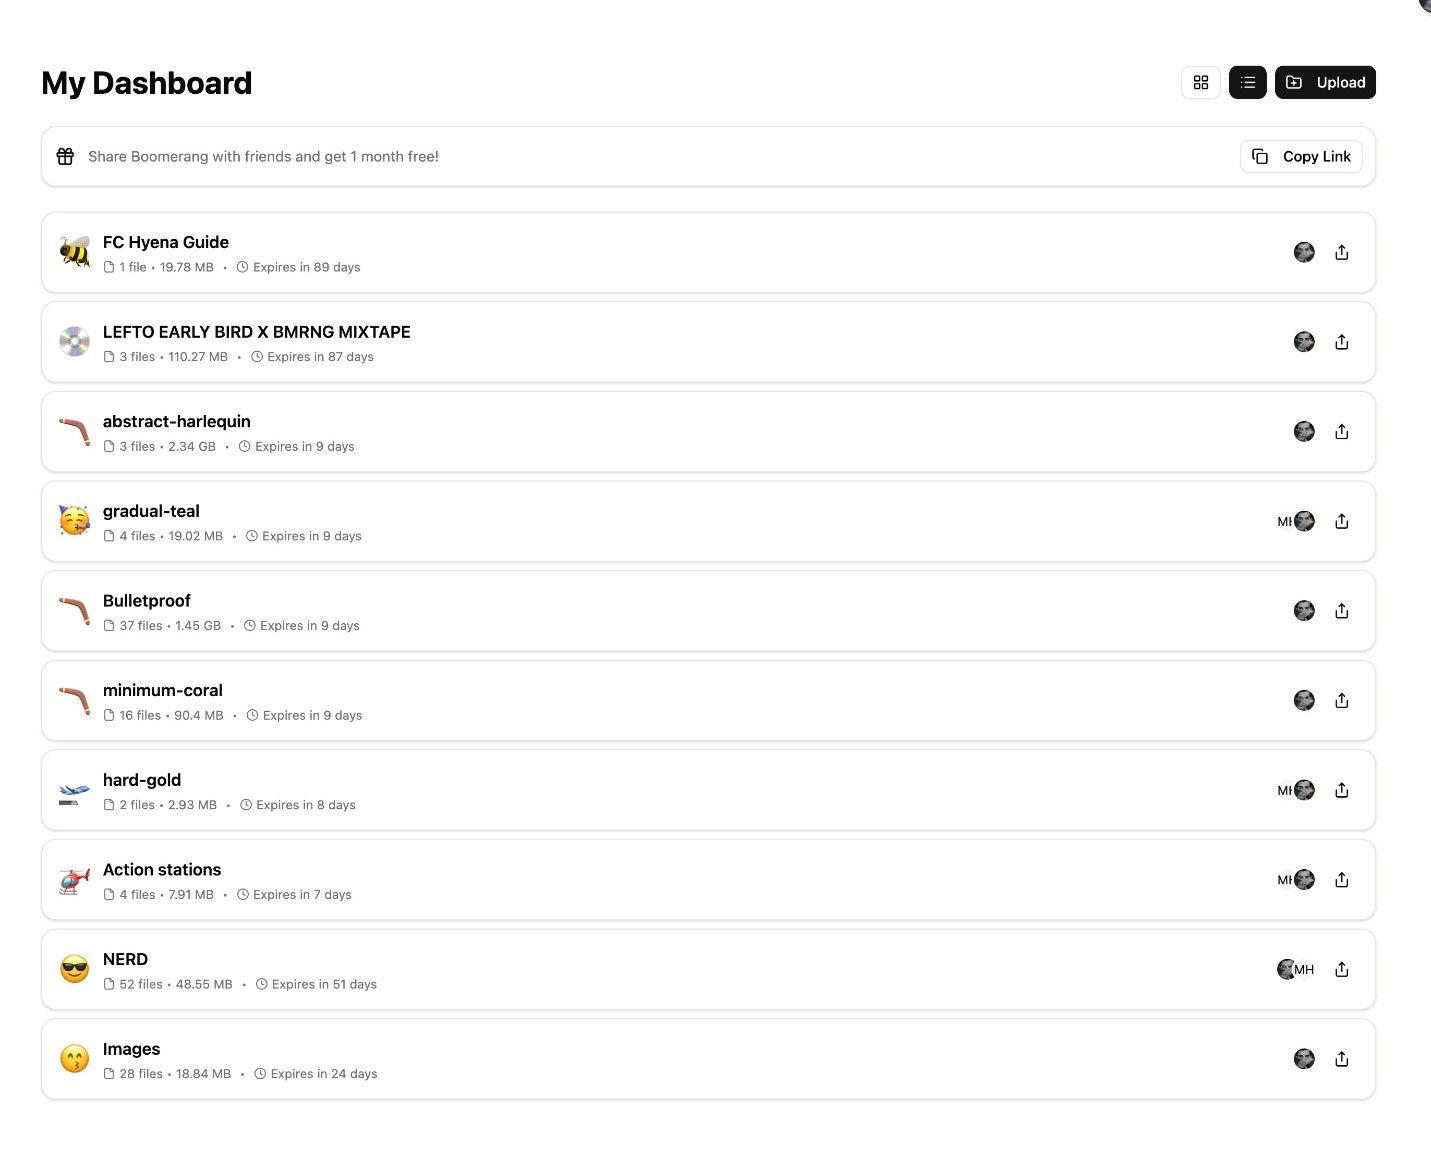
Task: Open the gradual-teal transfer
Action: (151, 510)
